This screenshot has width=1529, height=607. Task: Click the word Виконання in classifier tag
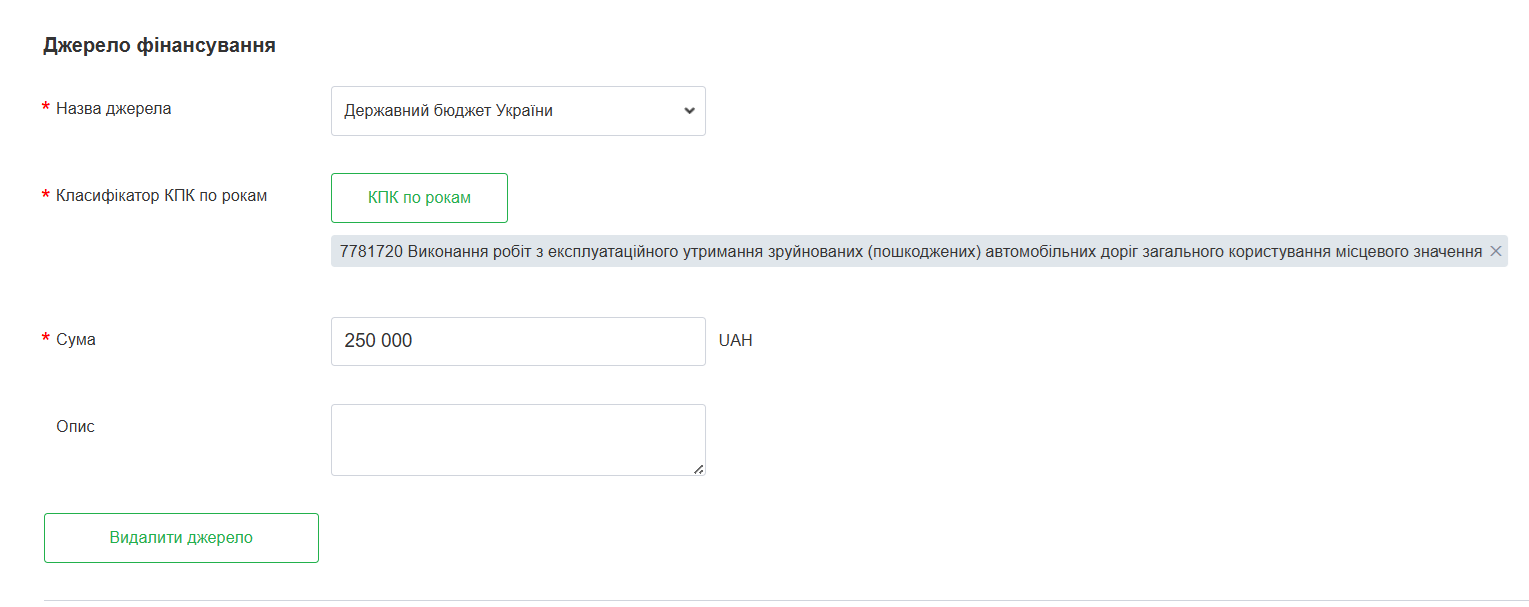(450, 252)
